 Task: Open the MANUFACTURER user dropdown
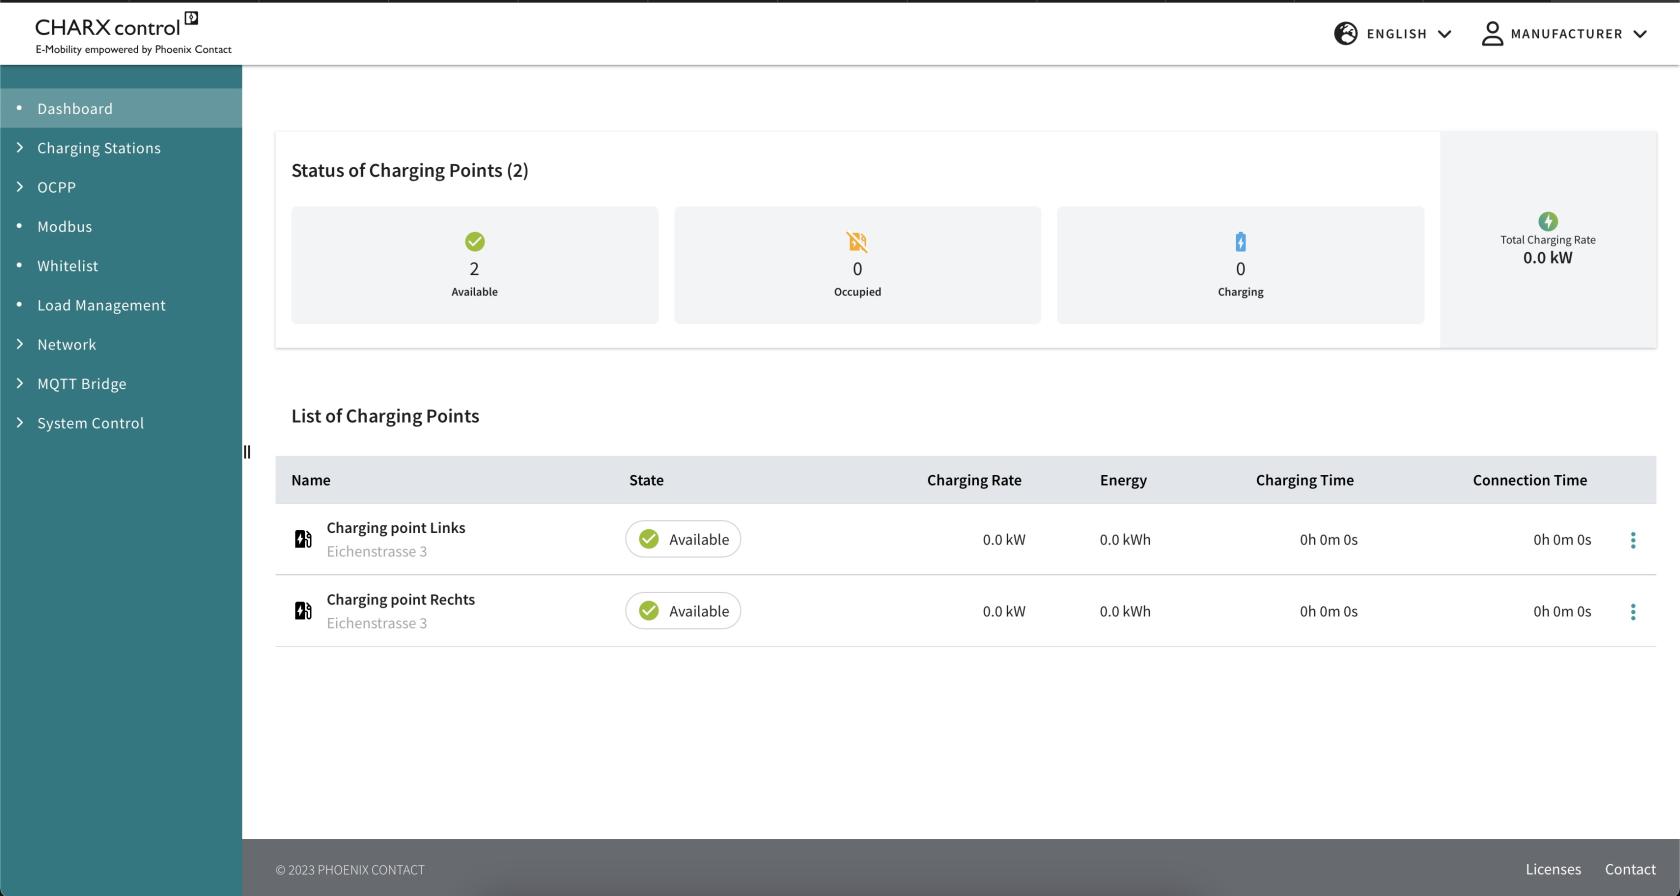point(1564,34)
